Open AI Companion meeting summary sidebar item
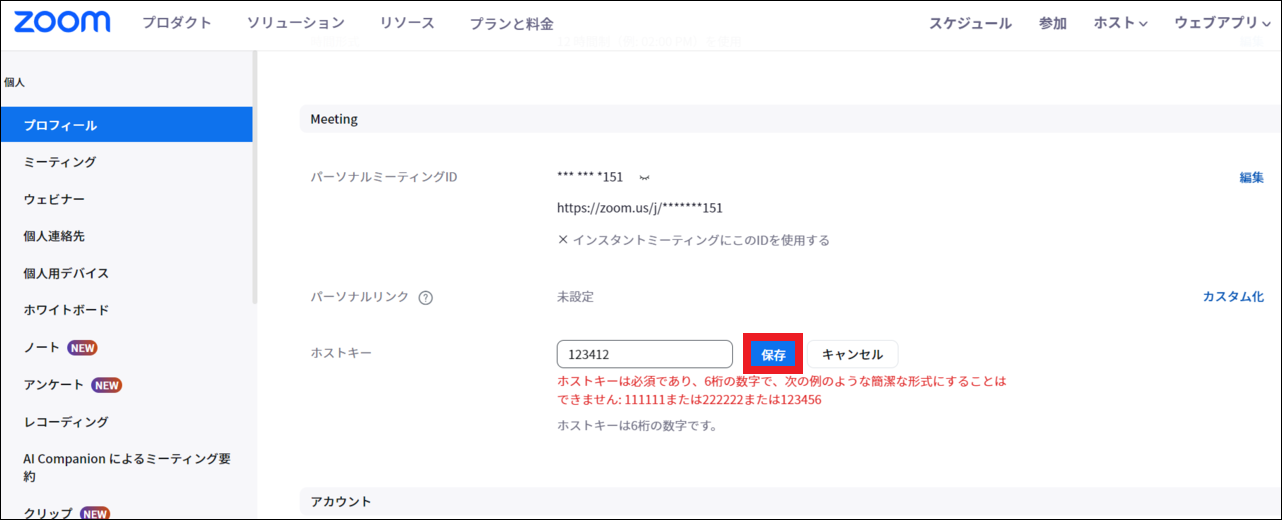The width and height of the screenshot is (1282, 520). point(126,468)
